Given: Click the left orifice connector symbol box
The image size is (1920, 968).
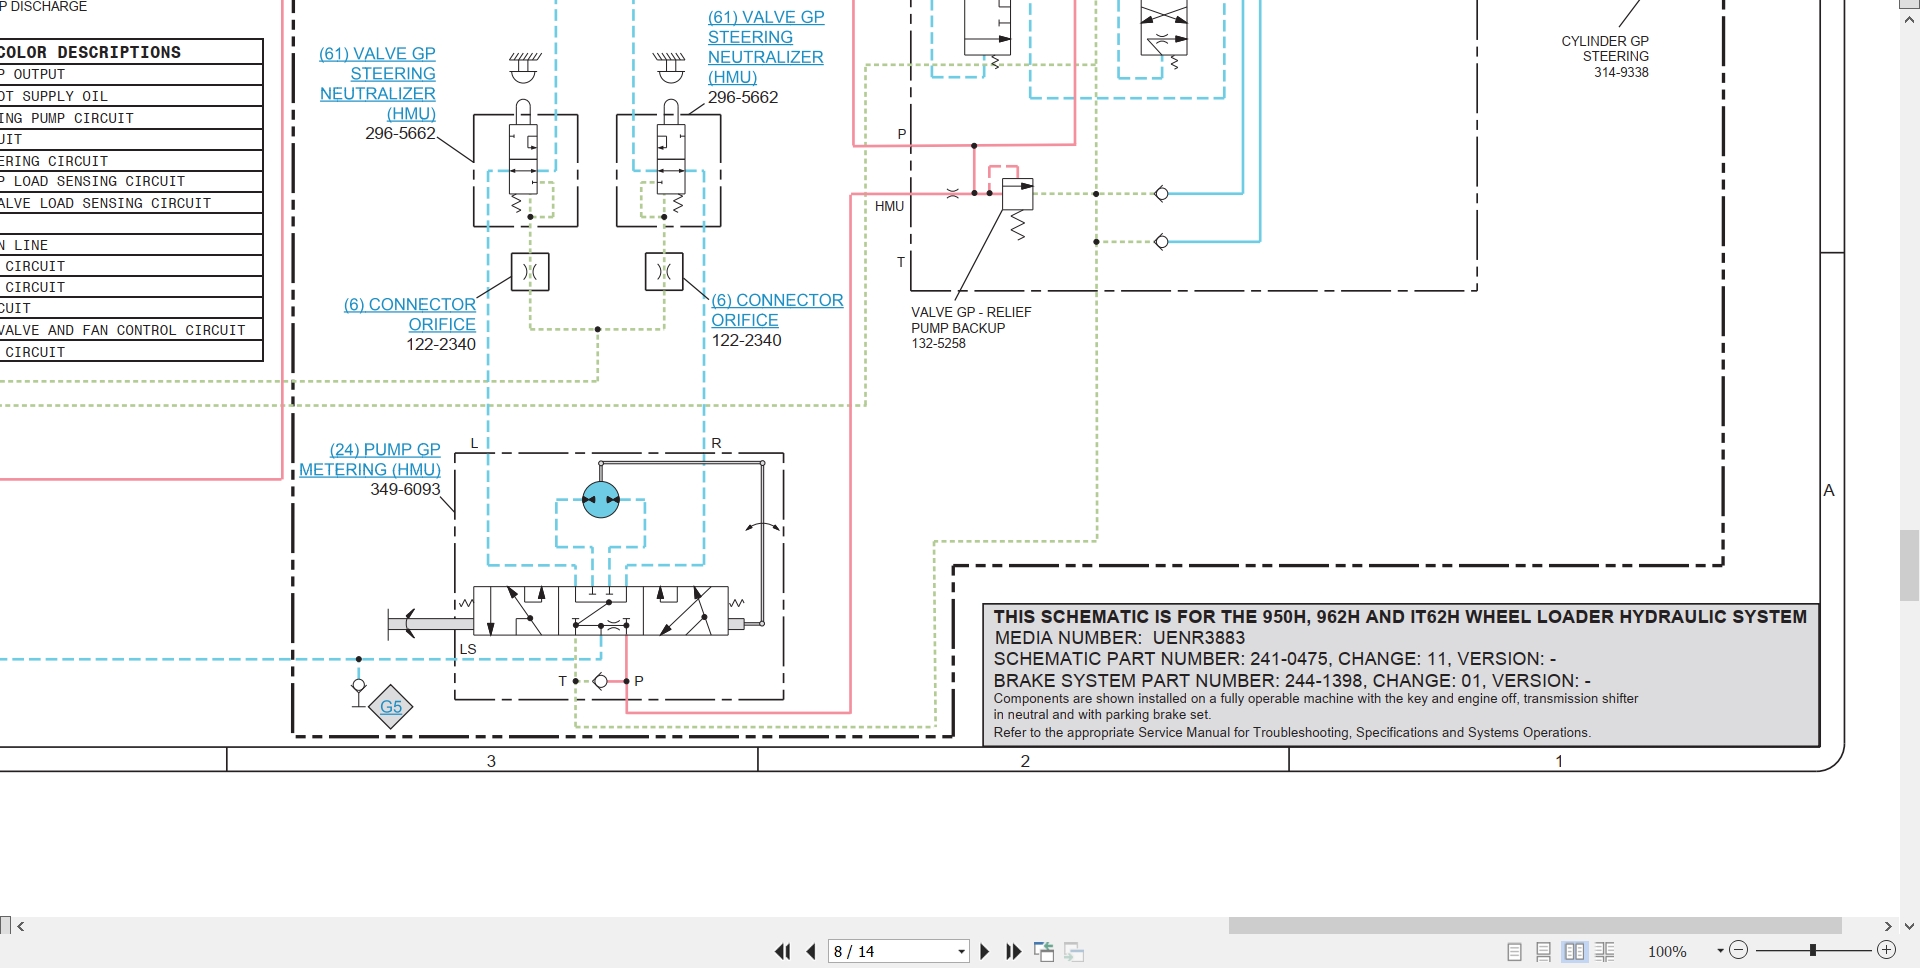Looking at the screenshot, I should point(530,271).
